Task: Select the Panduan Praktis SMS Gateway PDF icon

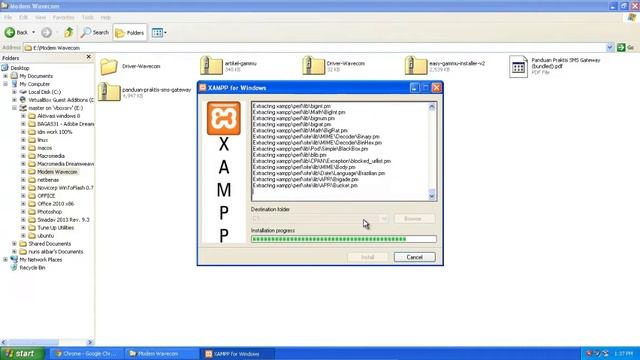Action: pyautogui.click(x=518, y=67)
